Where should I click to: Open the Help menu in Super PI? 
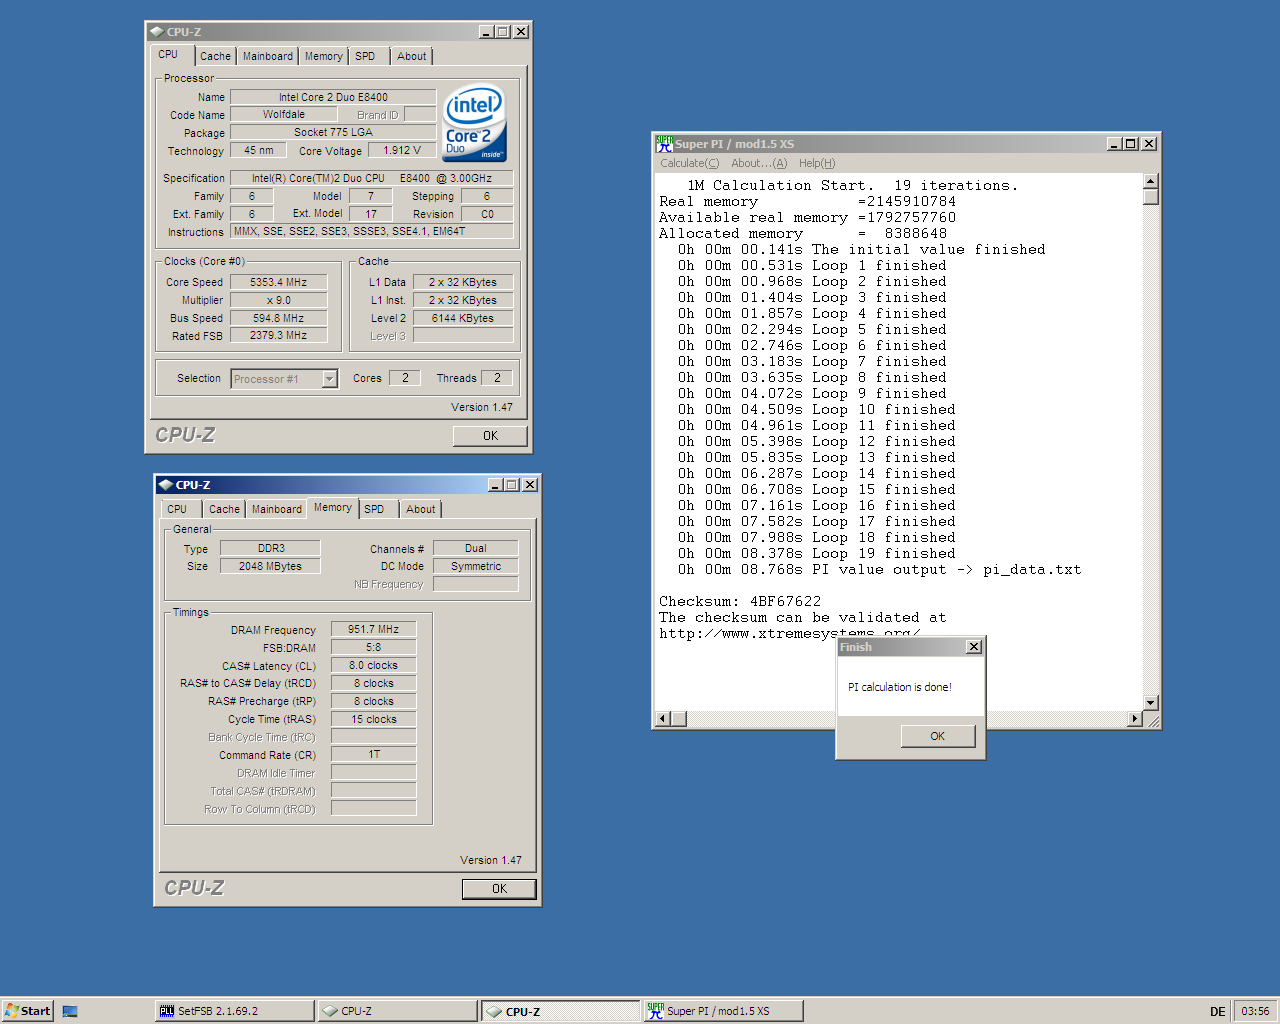[x=817, y=163]
